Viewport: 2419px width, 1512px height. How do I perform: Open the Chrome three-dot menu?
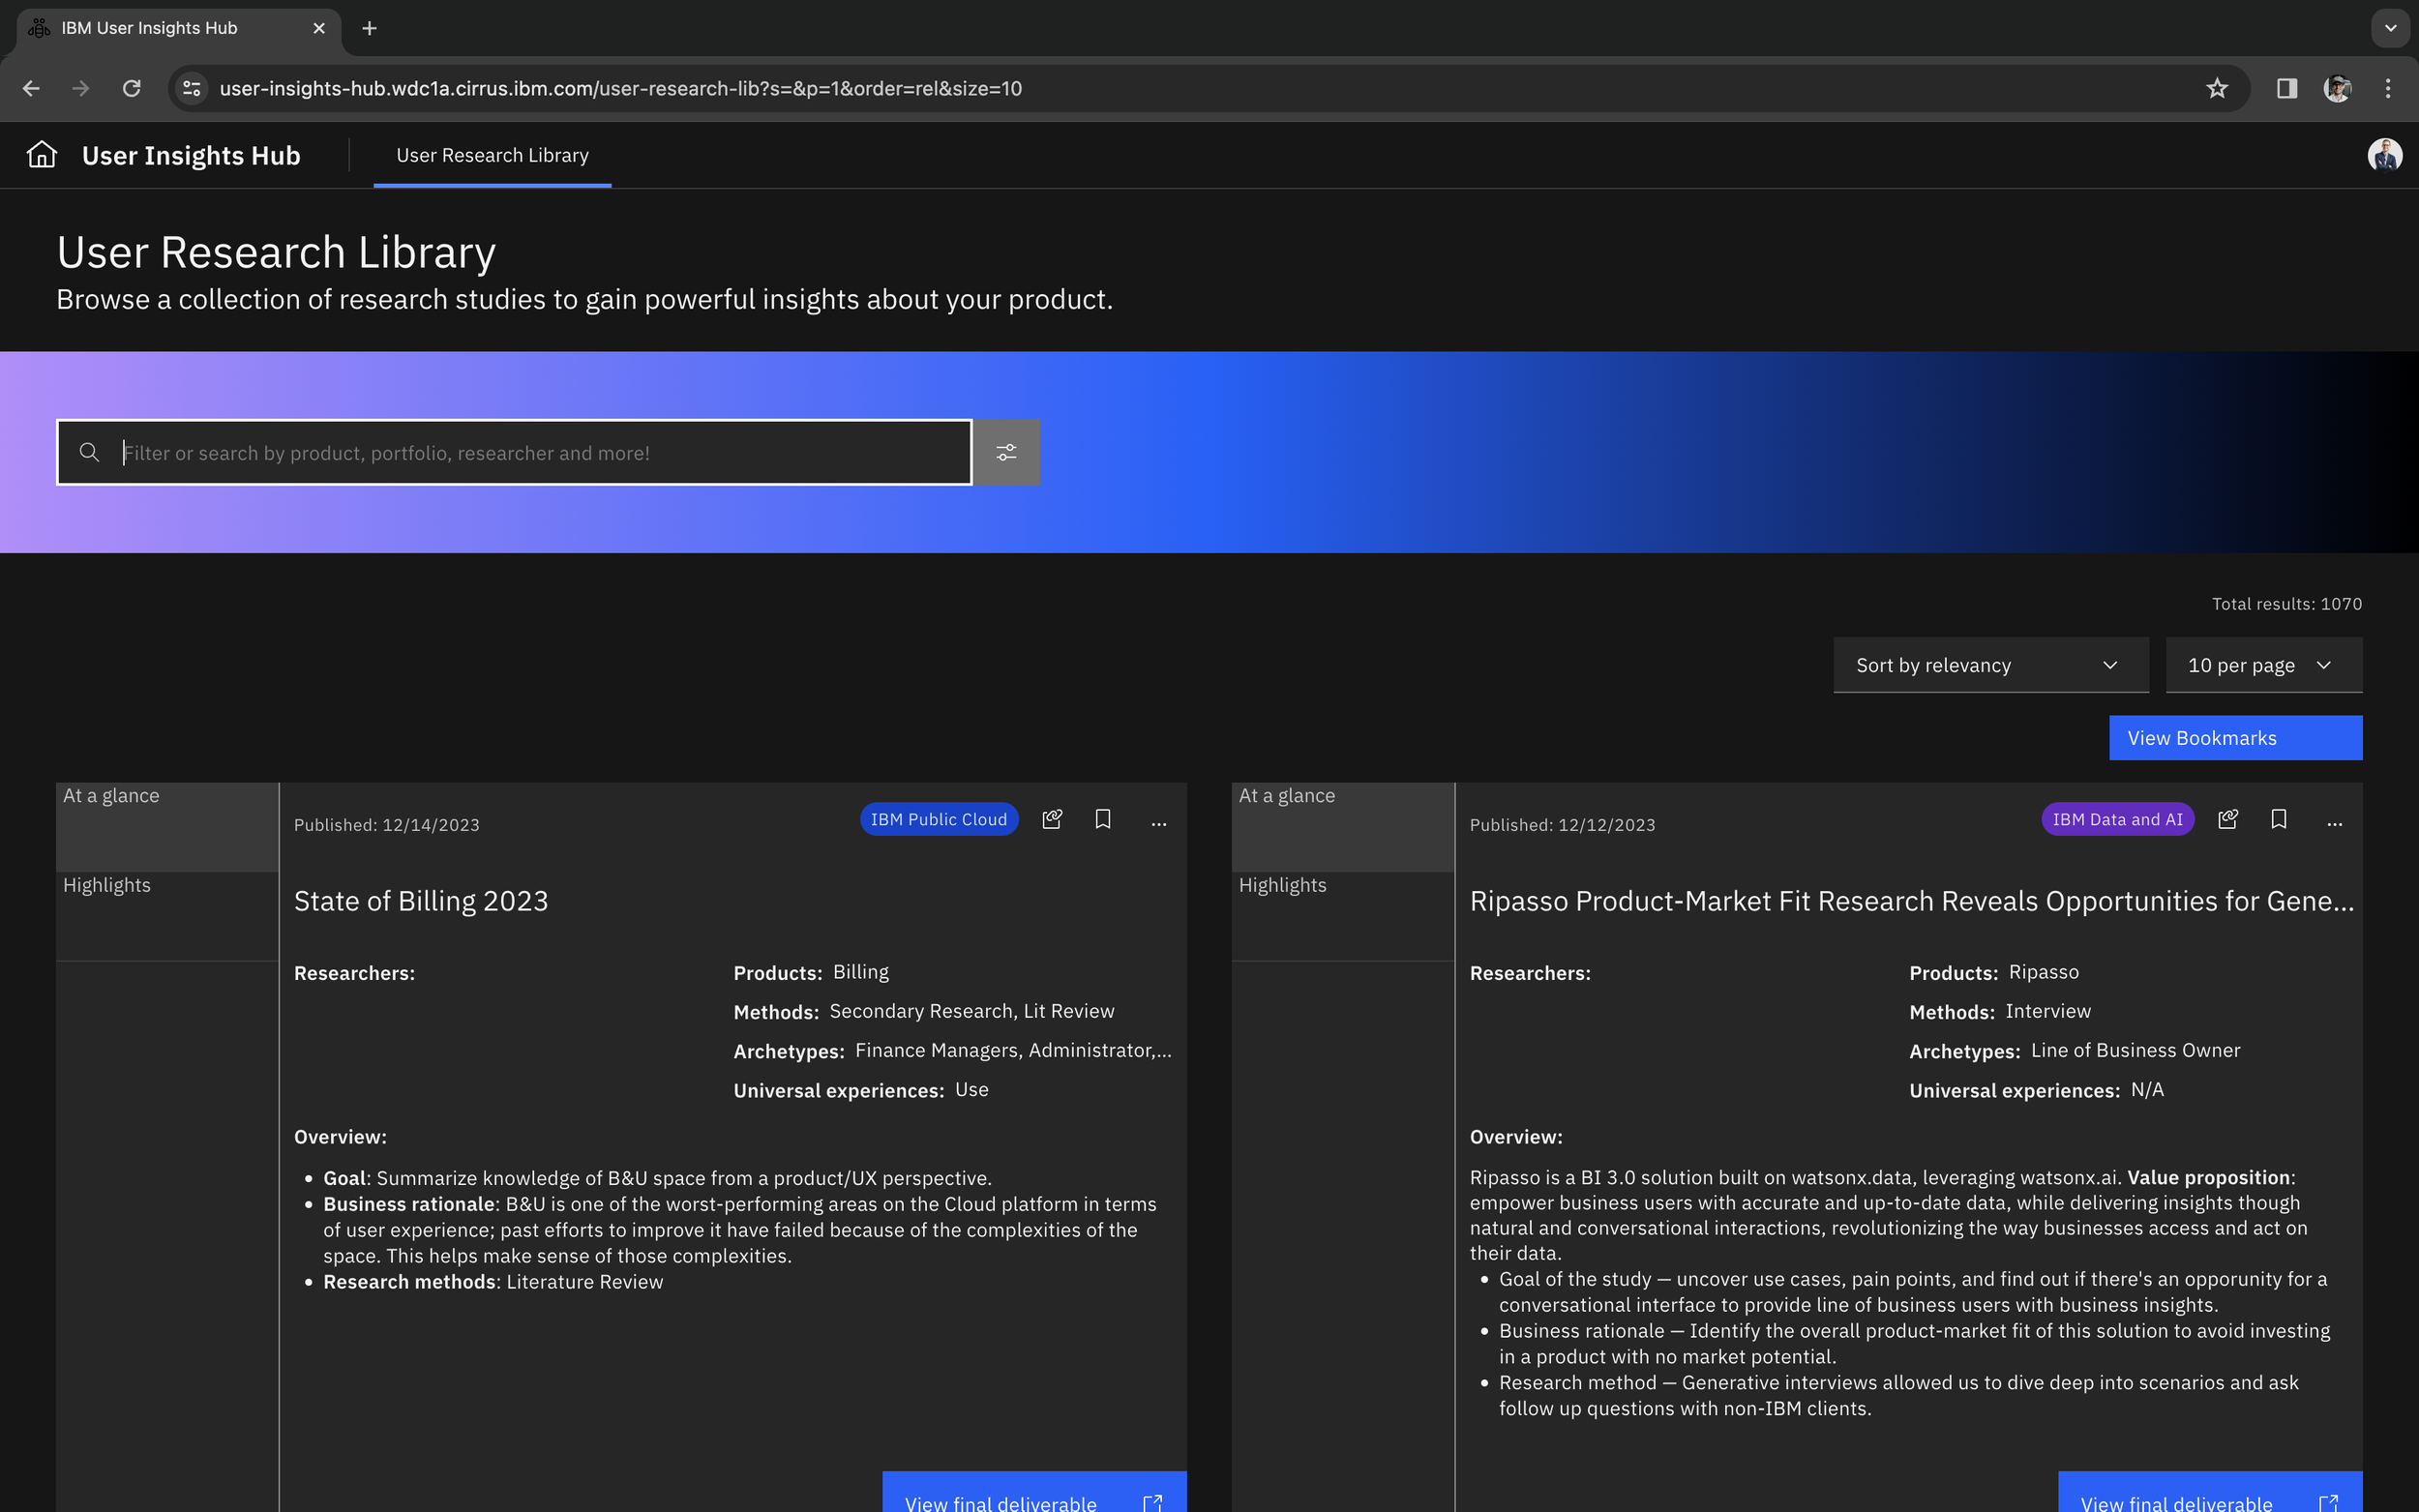pos(2388,88)
